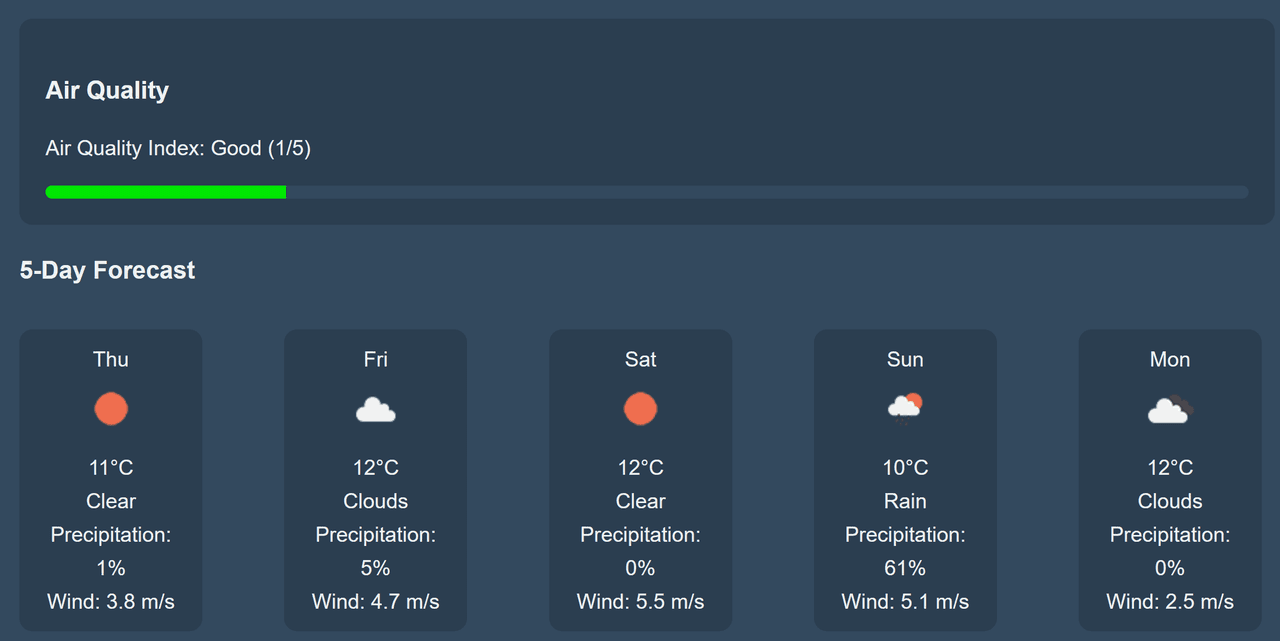Select the Sat forecast day label
The image size is (1280, 641).
click(641, 359)
